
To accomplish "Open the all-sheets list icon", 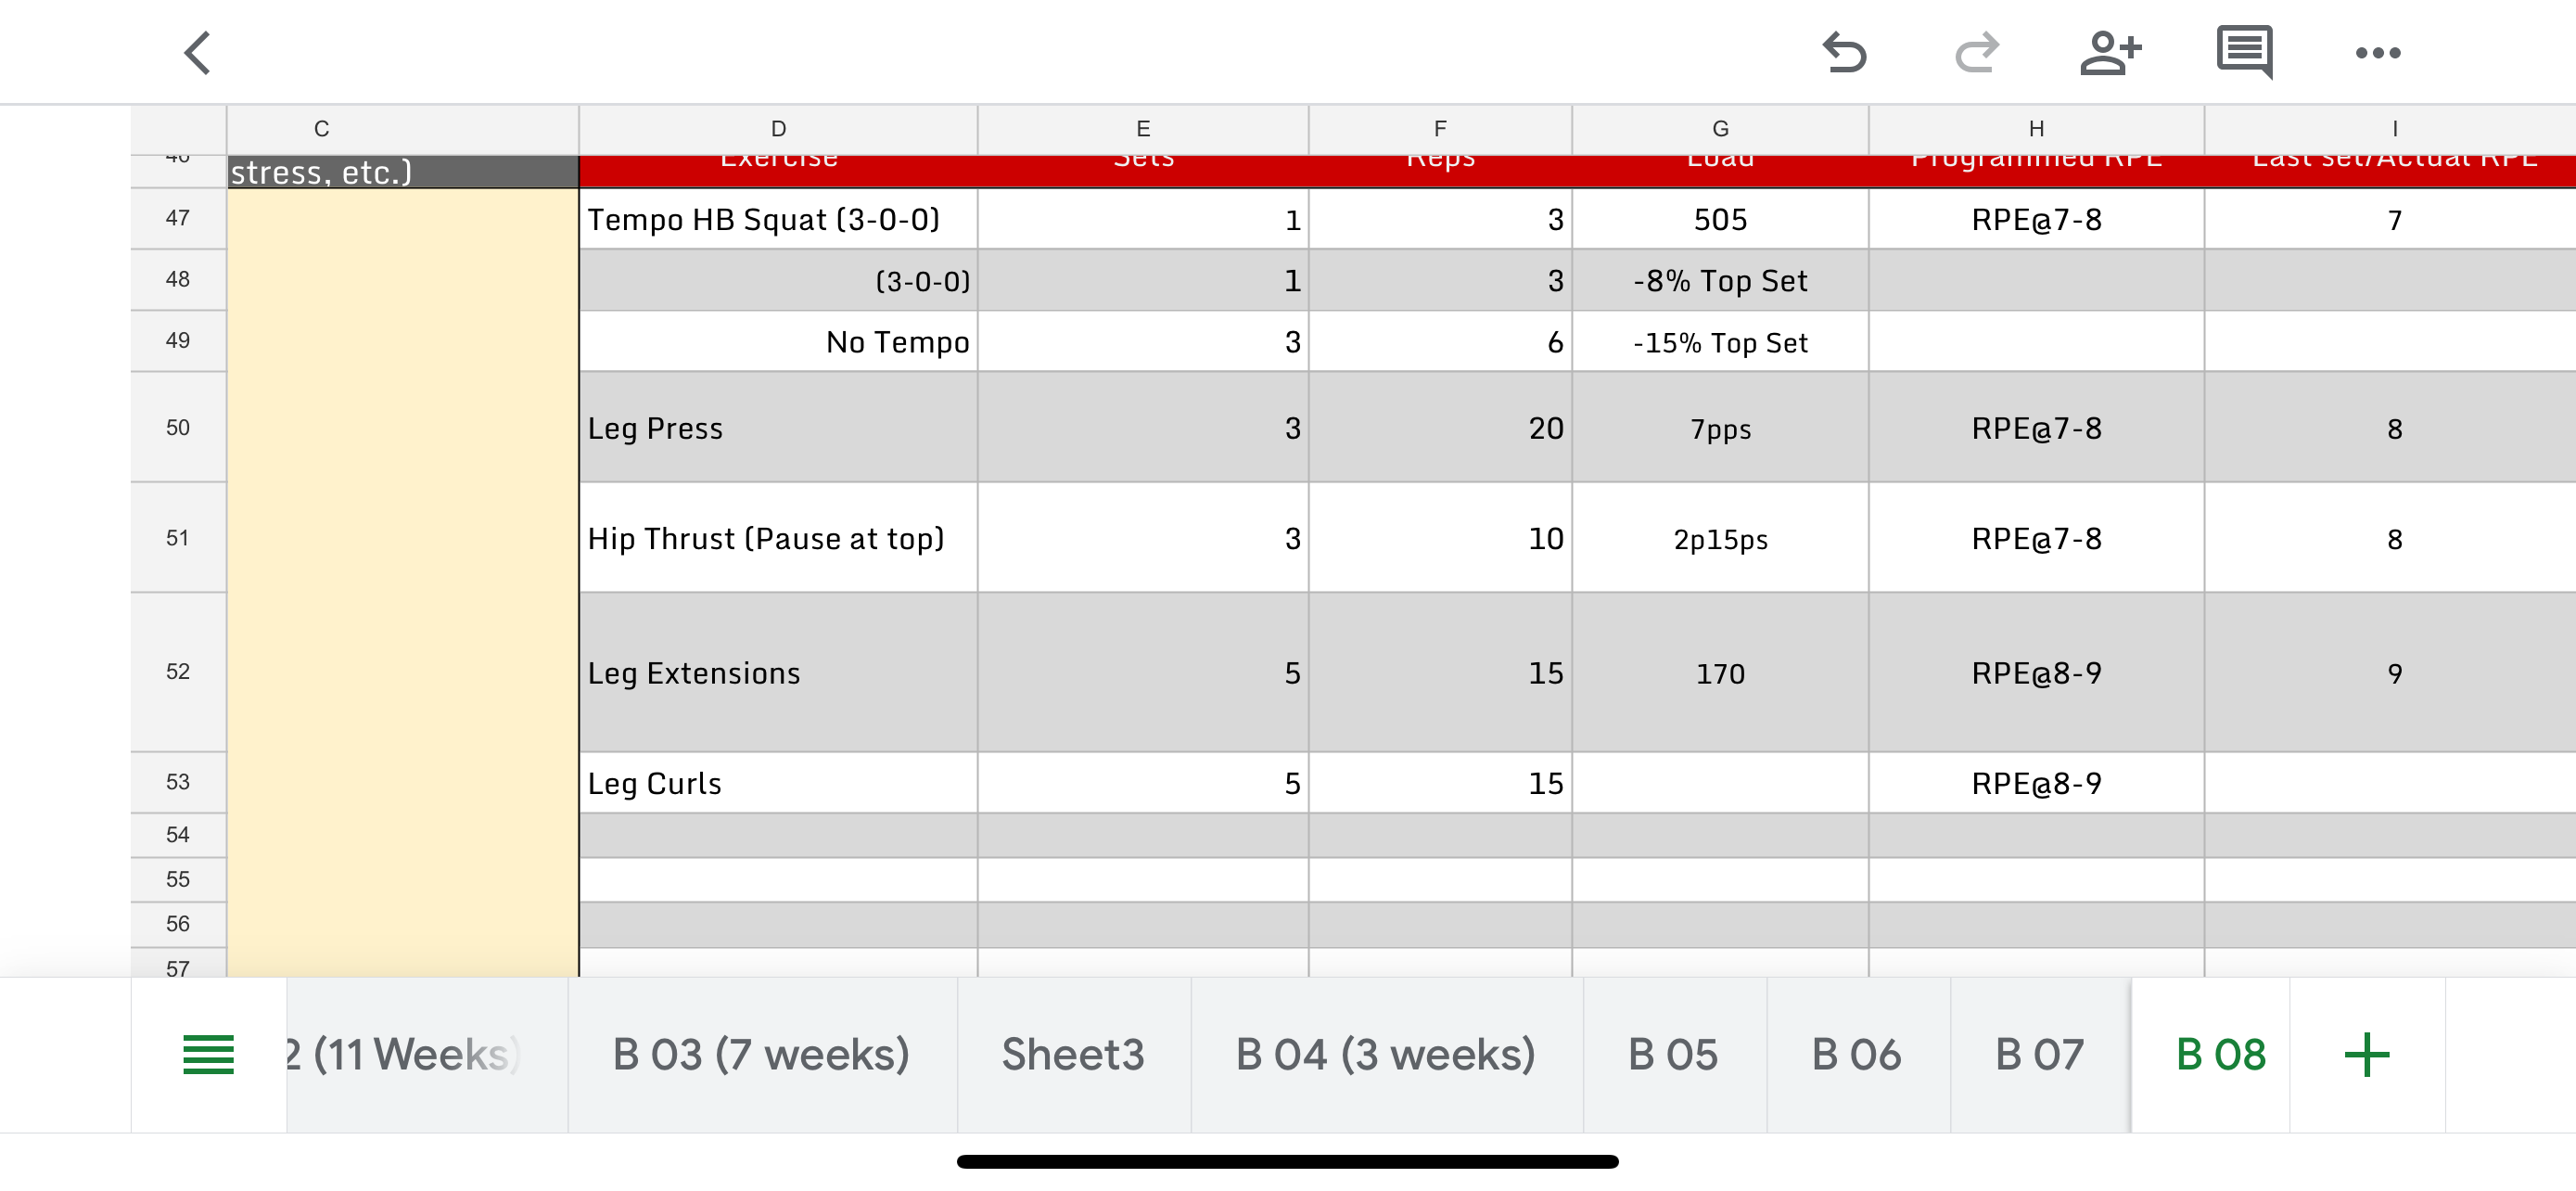I will pyautogui.click(x=208, y=1054).
